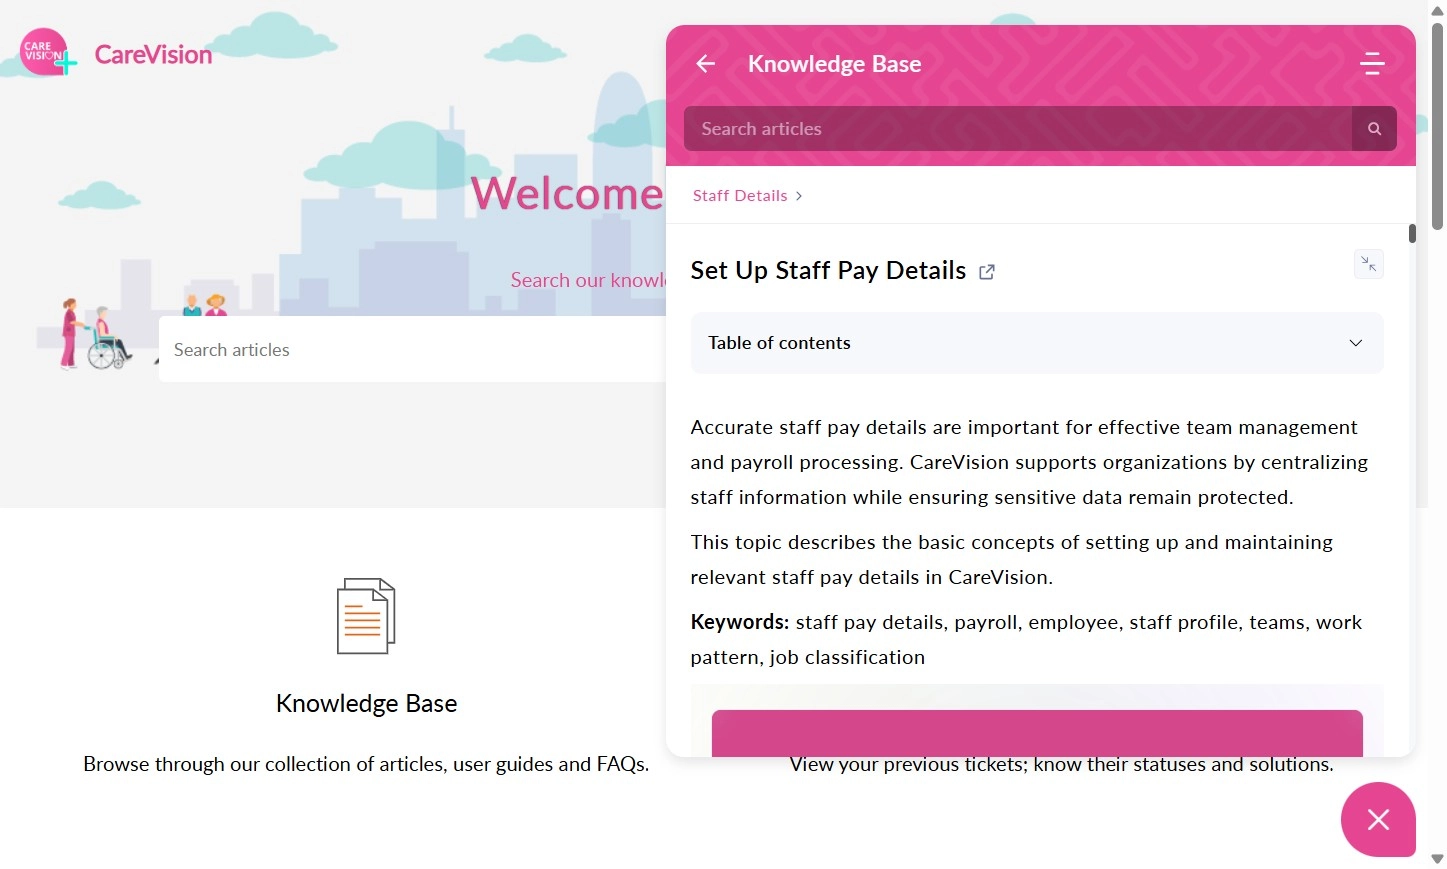Open article in new tab icon
This screenshot has height=869, width=1447.
[x=987, y=272]
